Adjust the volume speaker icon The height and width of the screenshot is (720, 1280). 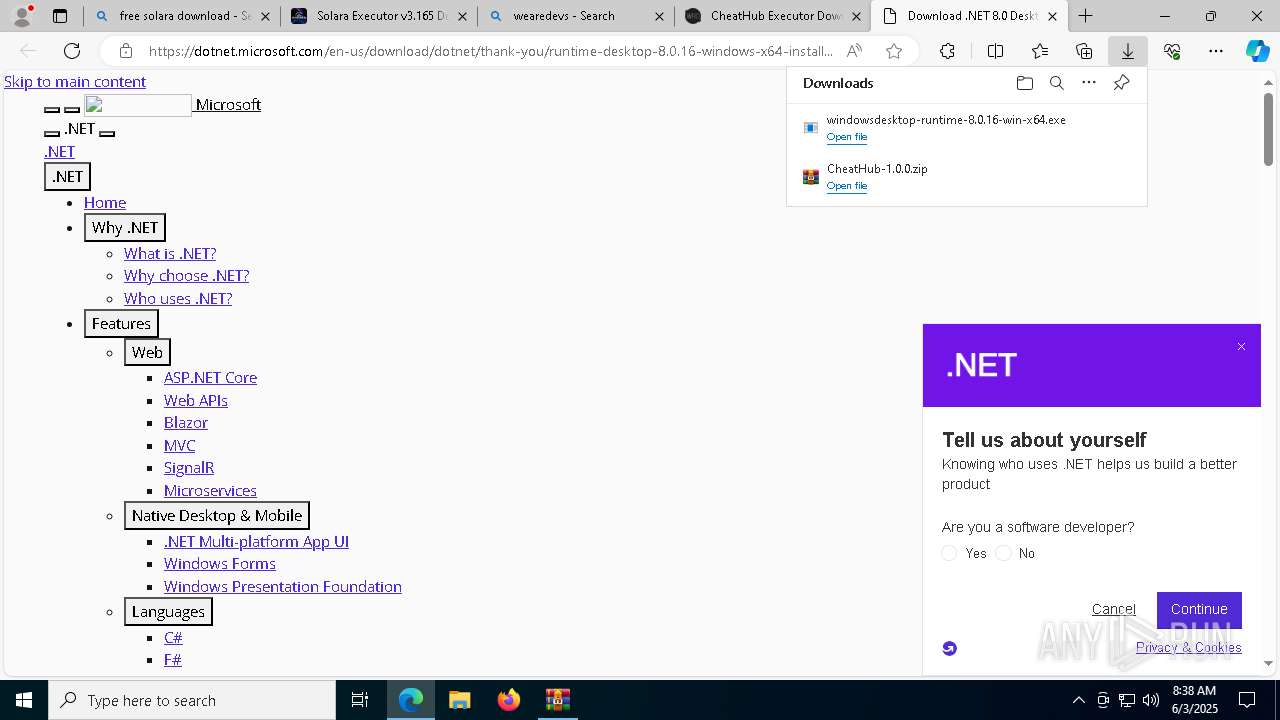coord(1151,700)
